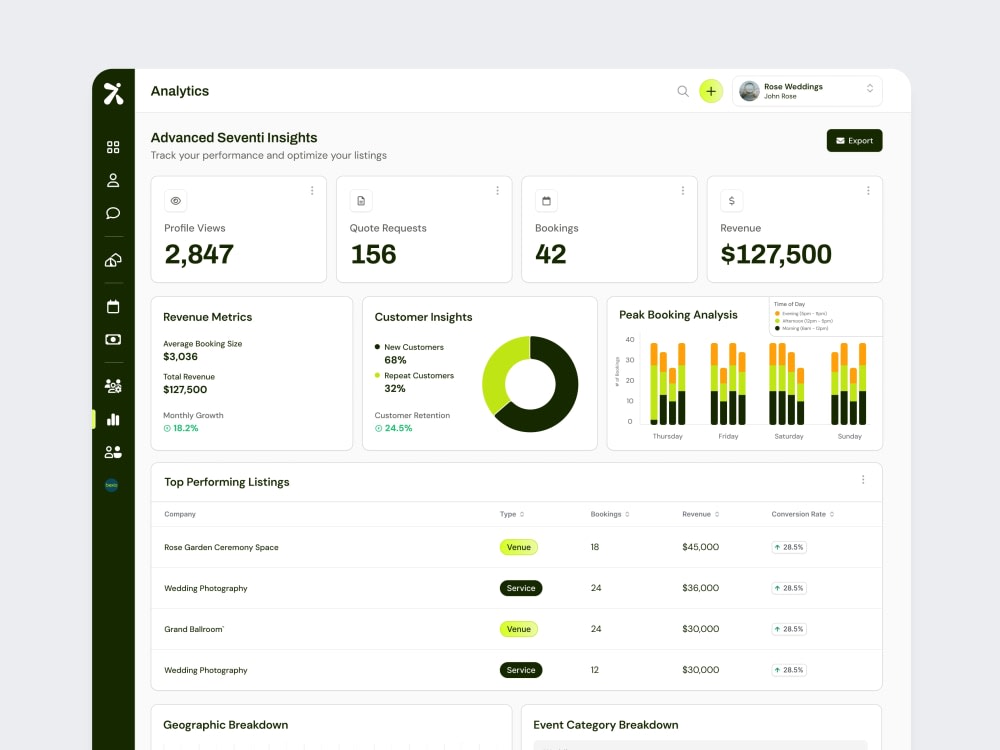Open the Top Performing Listings options menu

[863, 480]
